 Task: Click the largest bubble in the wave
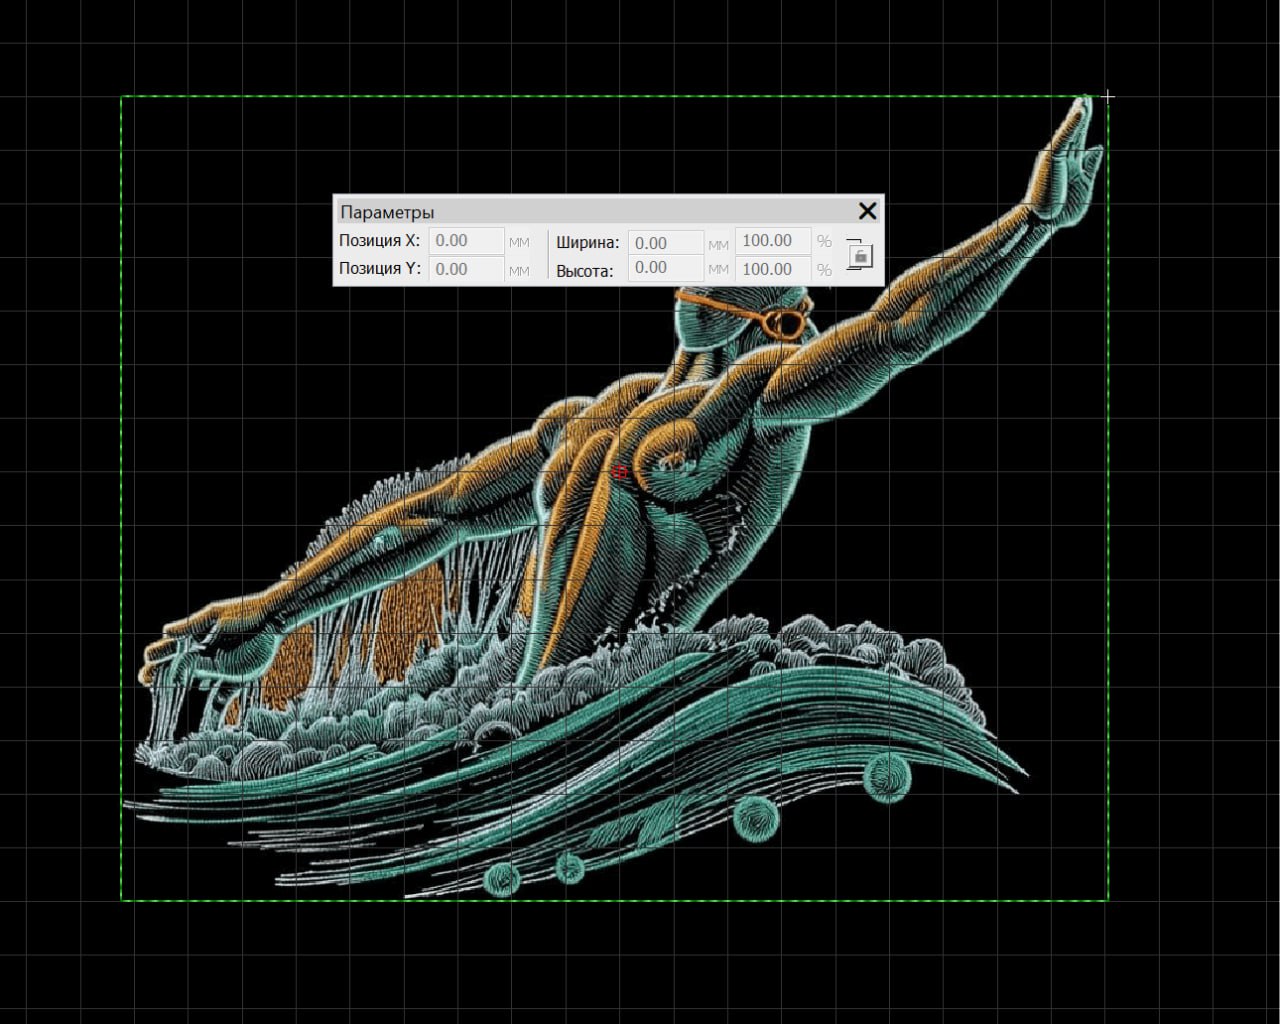coord(886,777)
